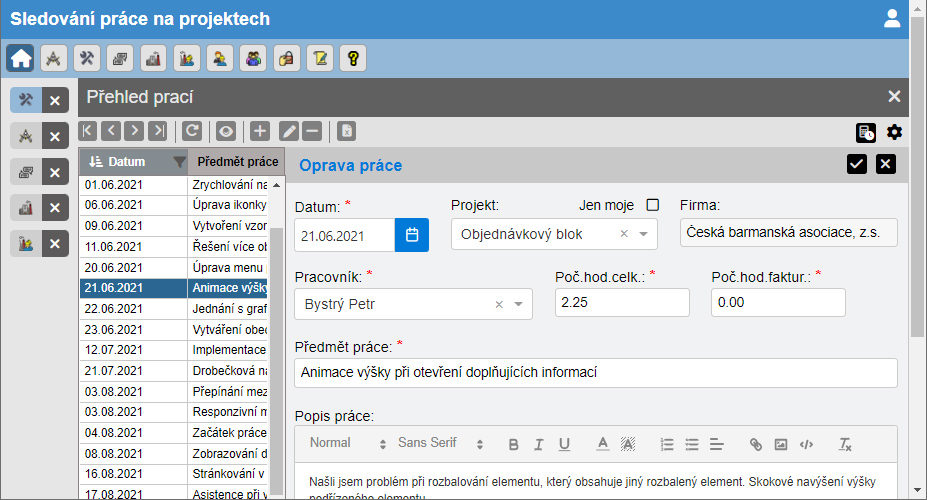Close the tools sidebar tab

coord(55,100)
